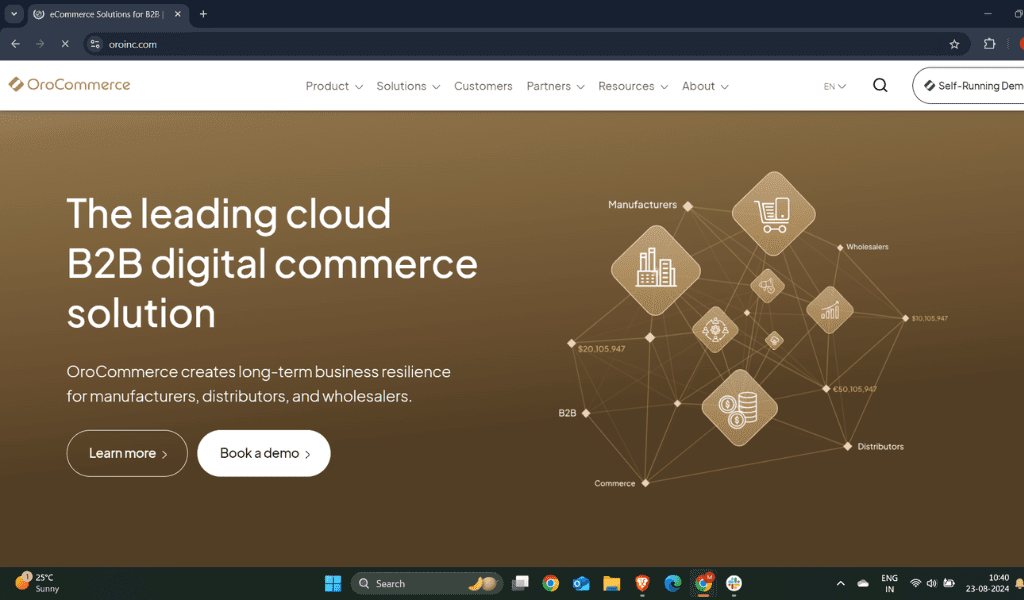Open Microsoft Edge from the taskbar
This screenshot has width=1024, height=600.
click(x=673, y=583)
